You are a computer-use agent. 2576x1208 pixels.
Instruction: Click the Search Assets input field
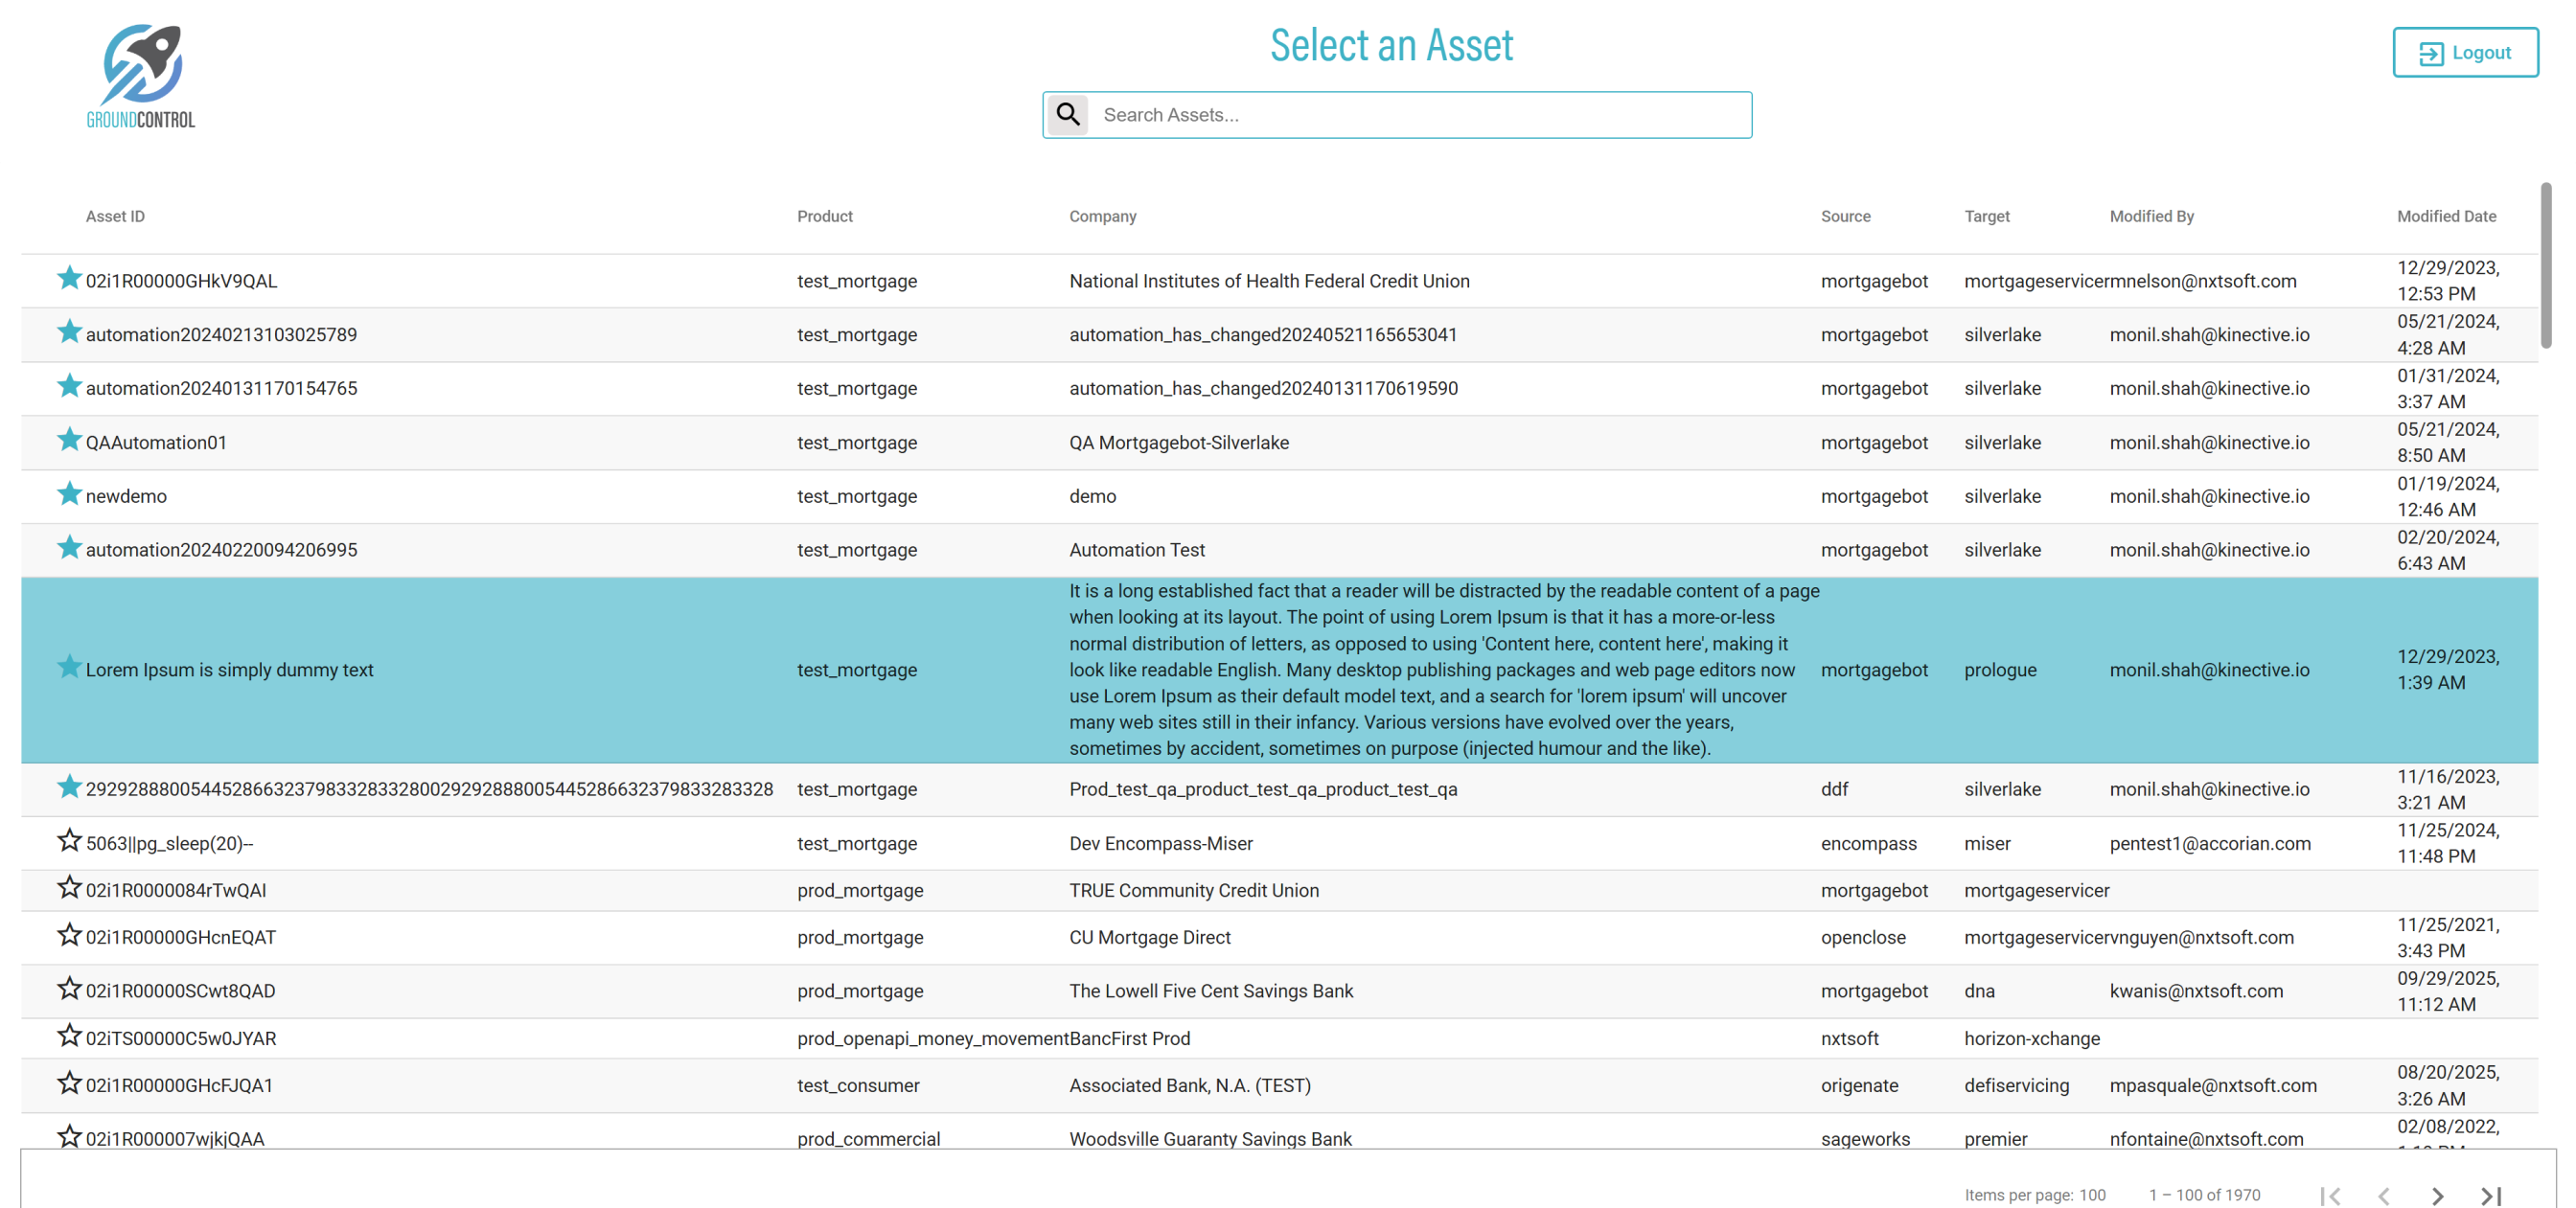[x=1420, y=115]
